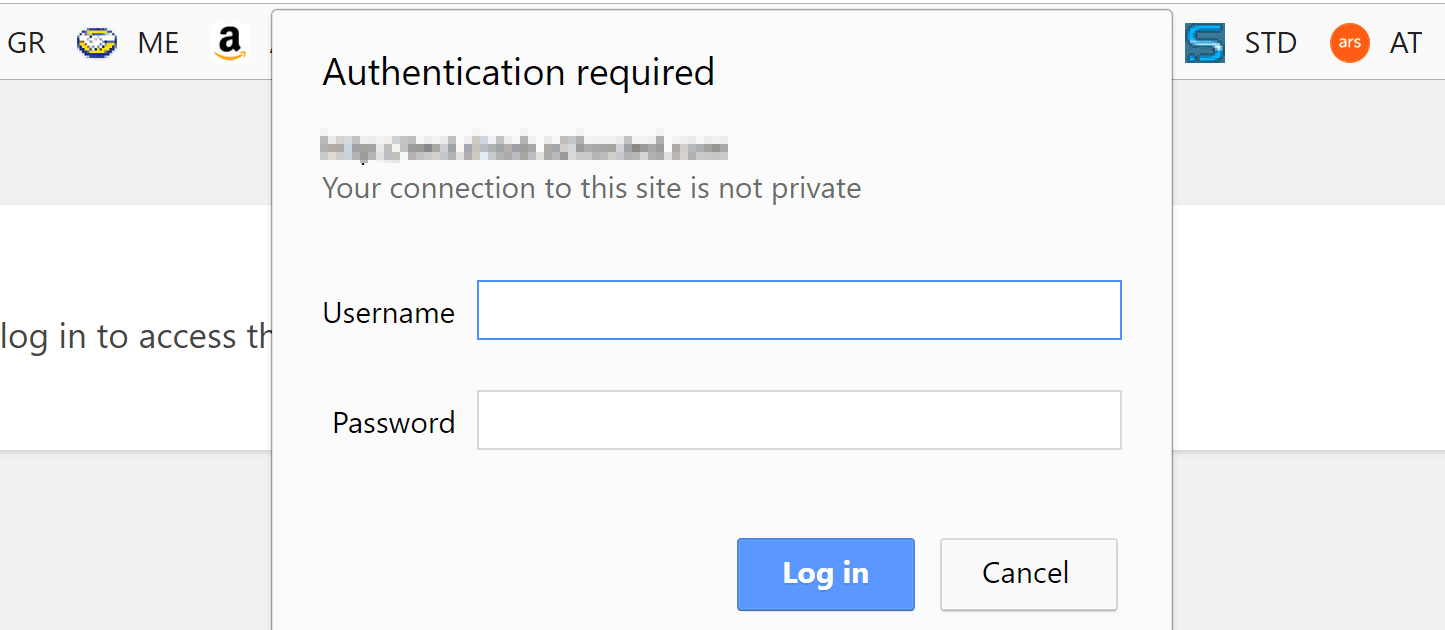Viewport: 1445px width, 630px height.
Task: Click the round favicon beside the ME bookmark
Action: (x=97, y=42)
